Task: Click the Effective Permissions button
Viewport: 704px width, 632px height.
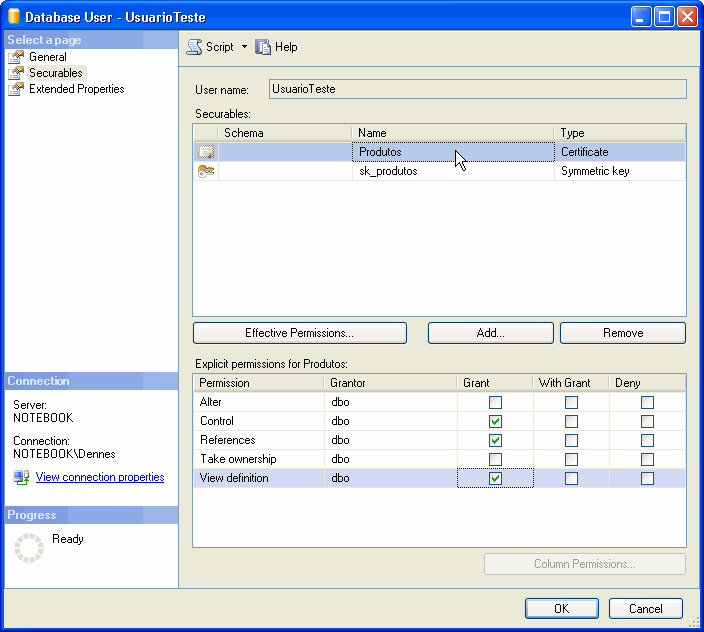Action: pos(299,333)
